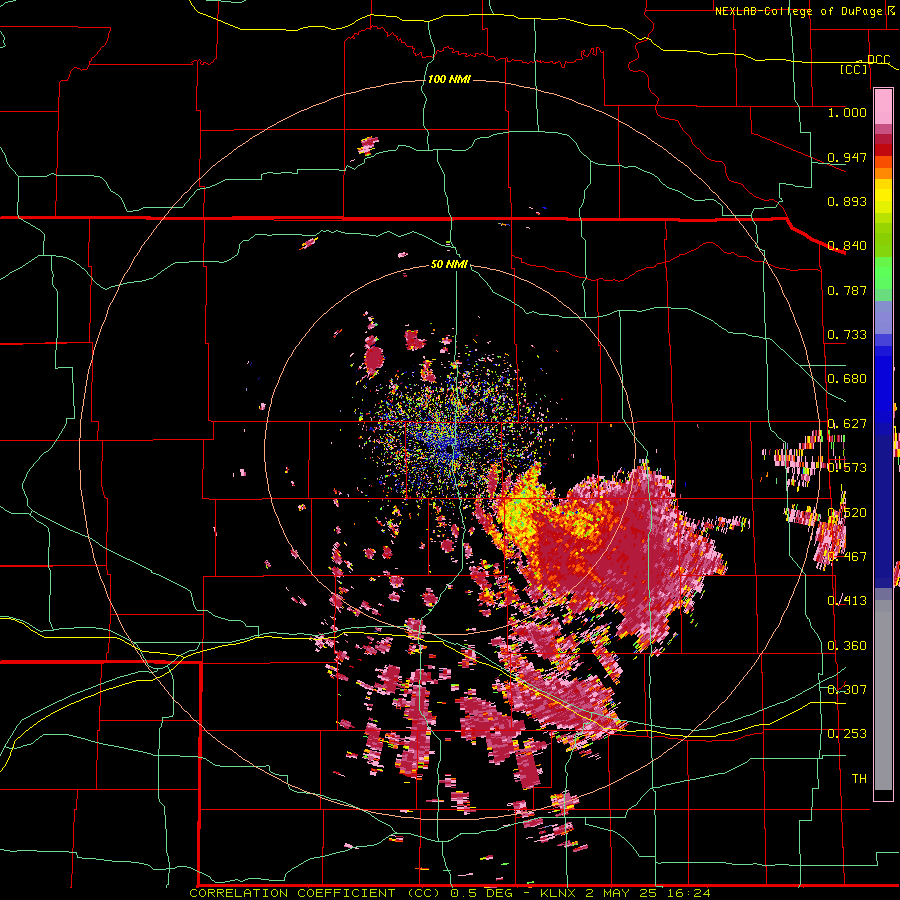Image resolution: width=900 pixels, height=900 pixels.
Task: Click the [CC] units label above the color bar
Action: click(x=854, y=69)
